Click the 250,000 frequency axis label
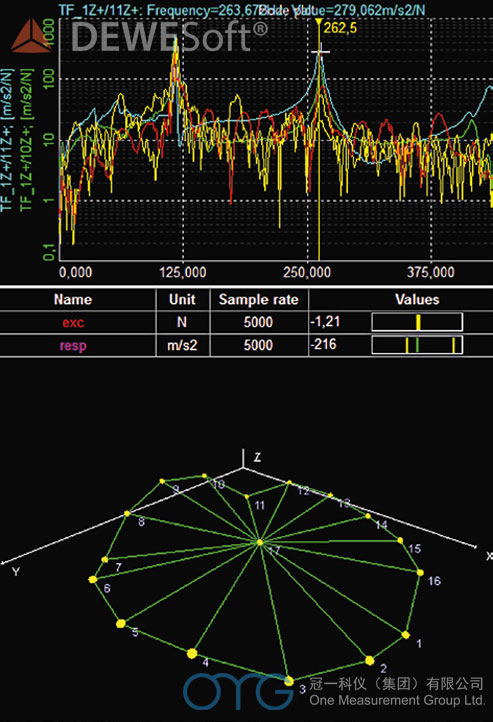The height and width of the screenshot is (722, 493). coord(307,273)
